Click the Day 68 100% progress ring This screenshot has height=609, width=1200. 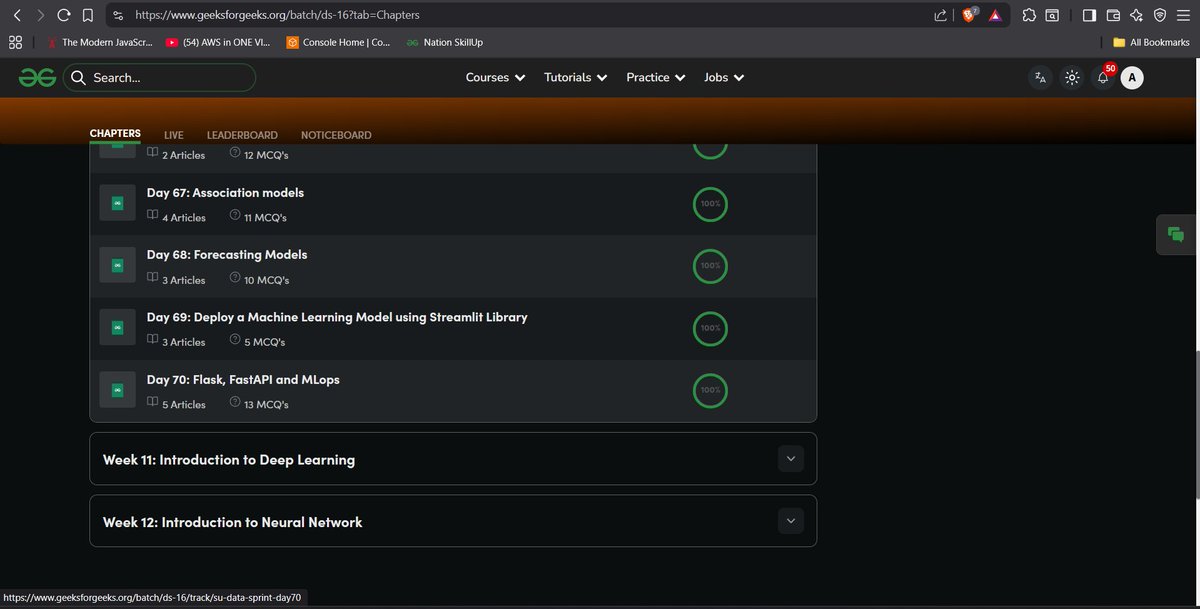coord(710,266)
